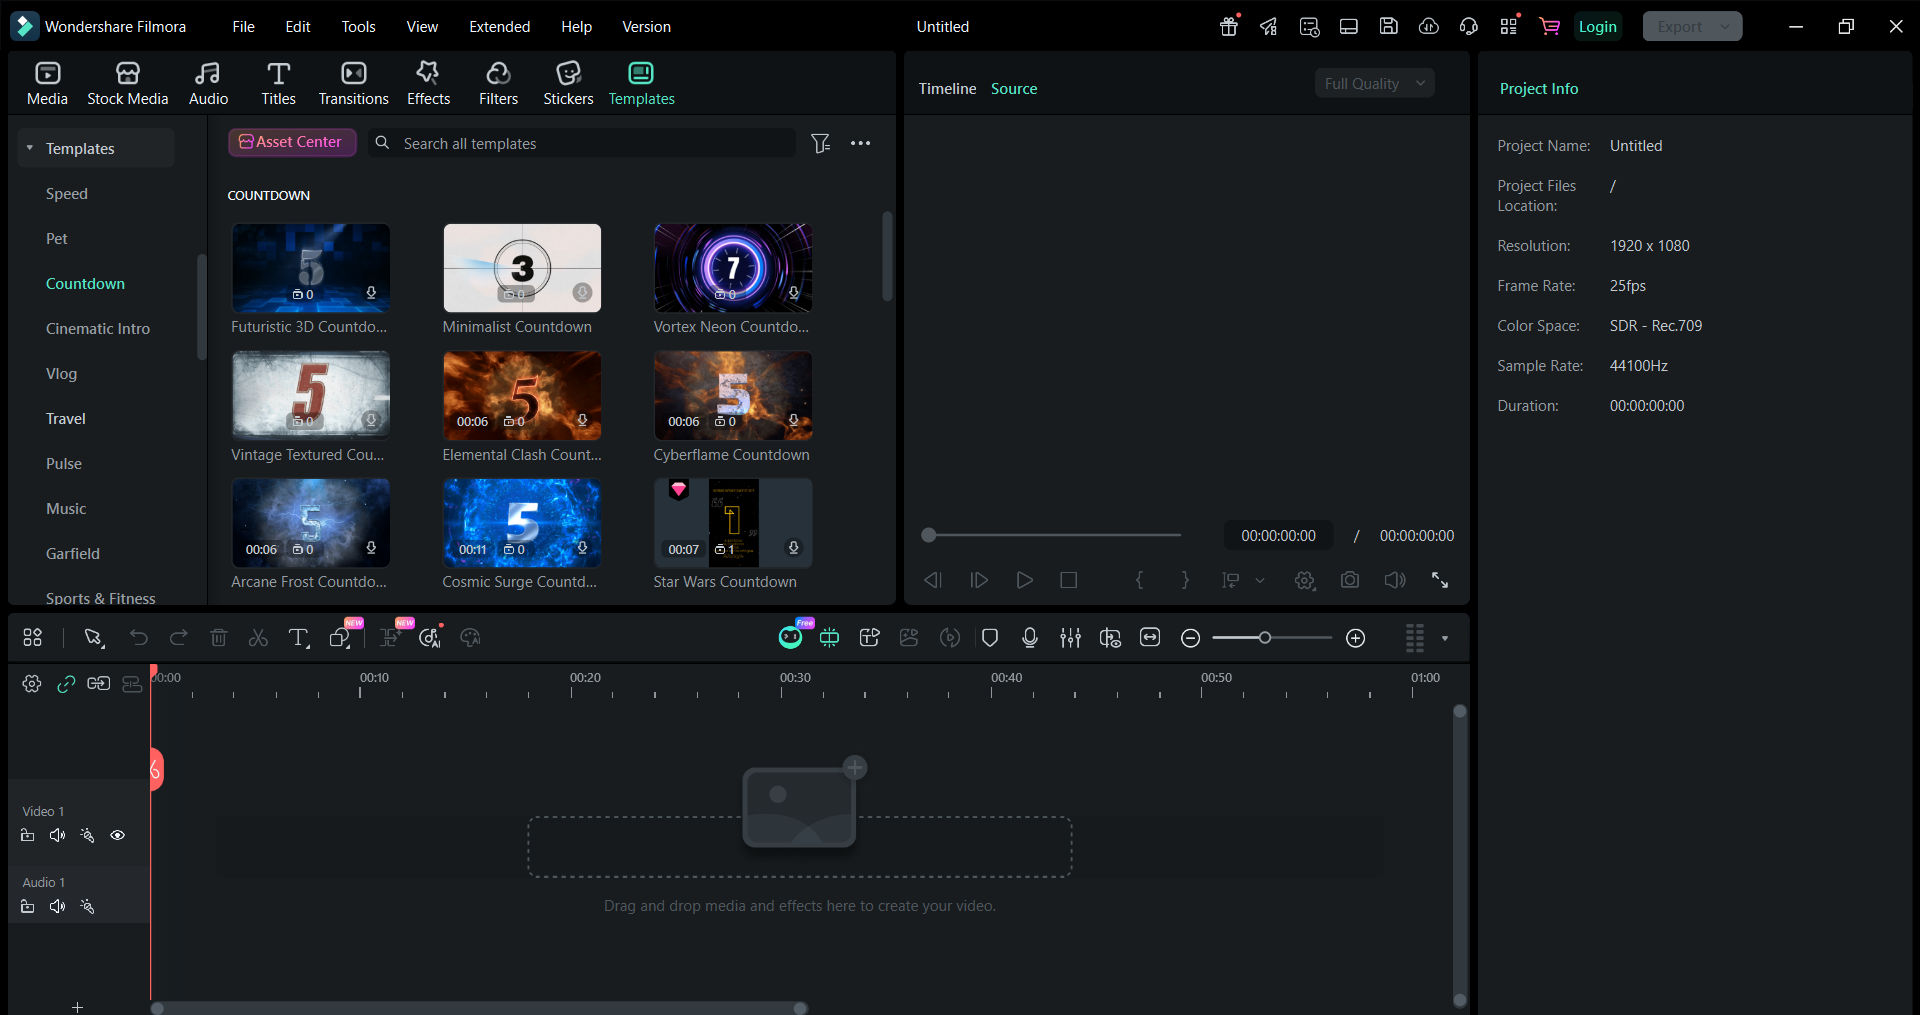Open the Tools menu
The height and width of the screenshot is (1015, 1920).
[x=358, y=27]
